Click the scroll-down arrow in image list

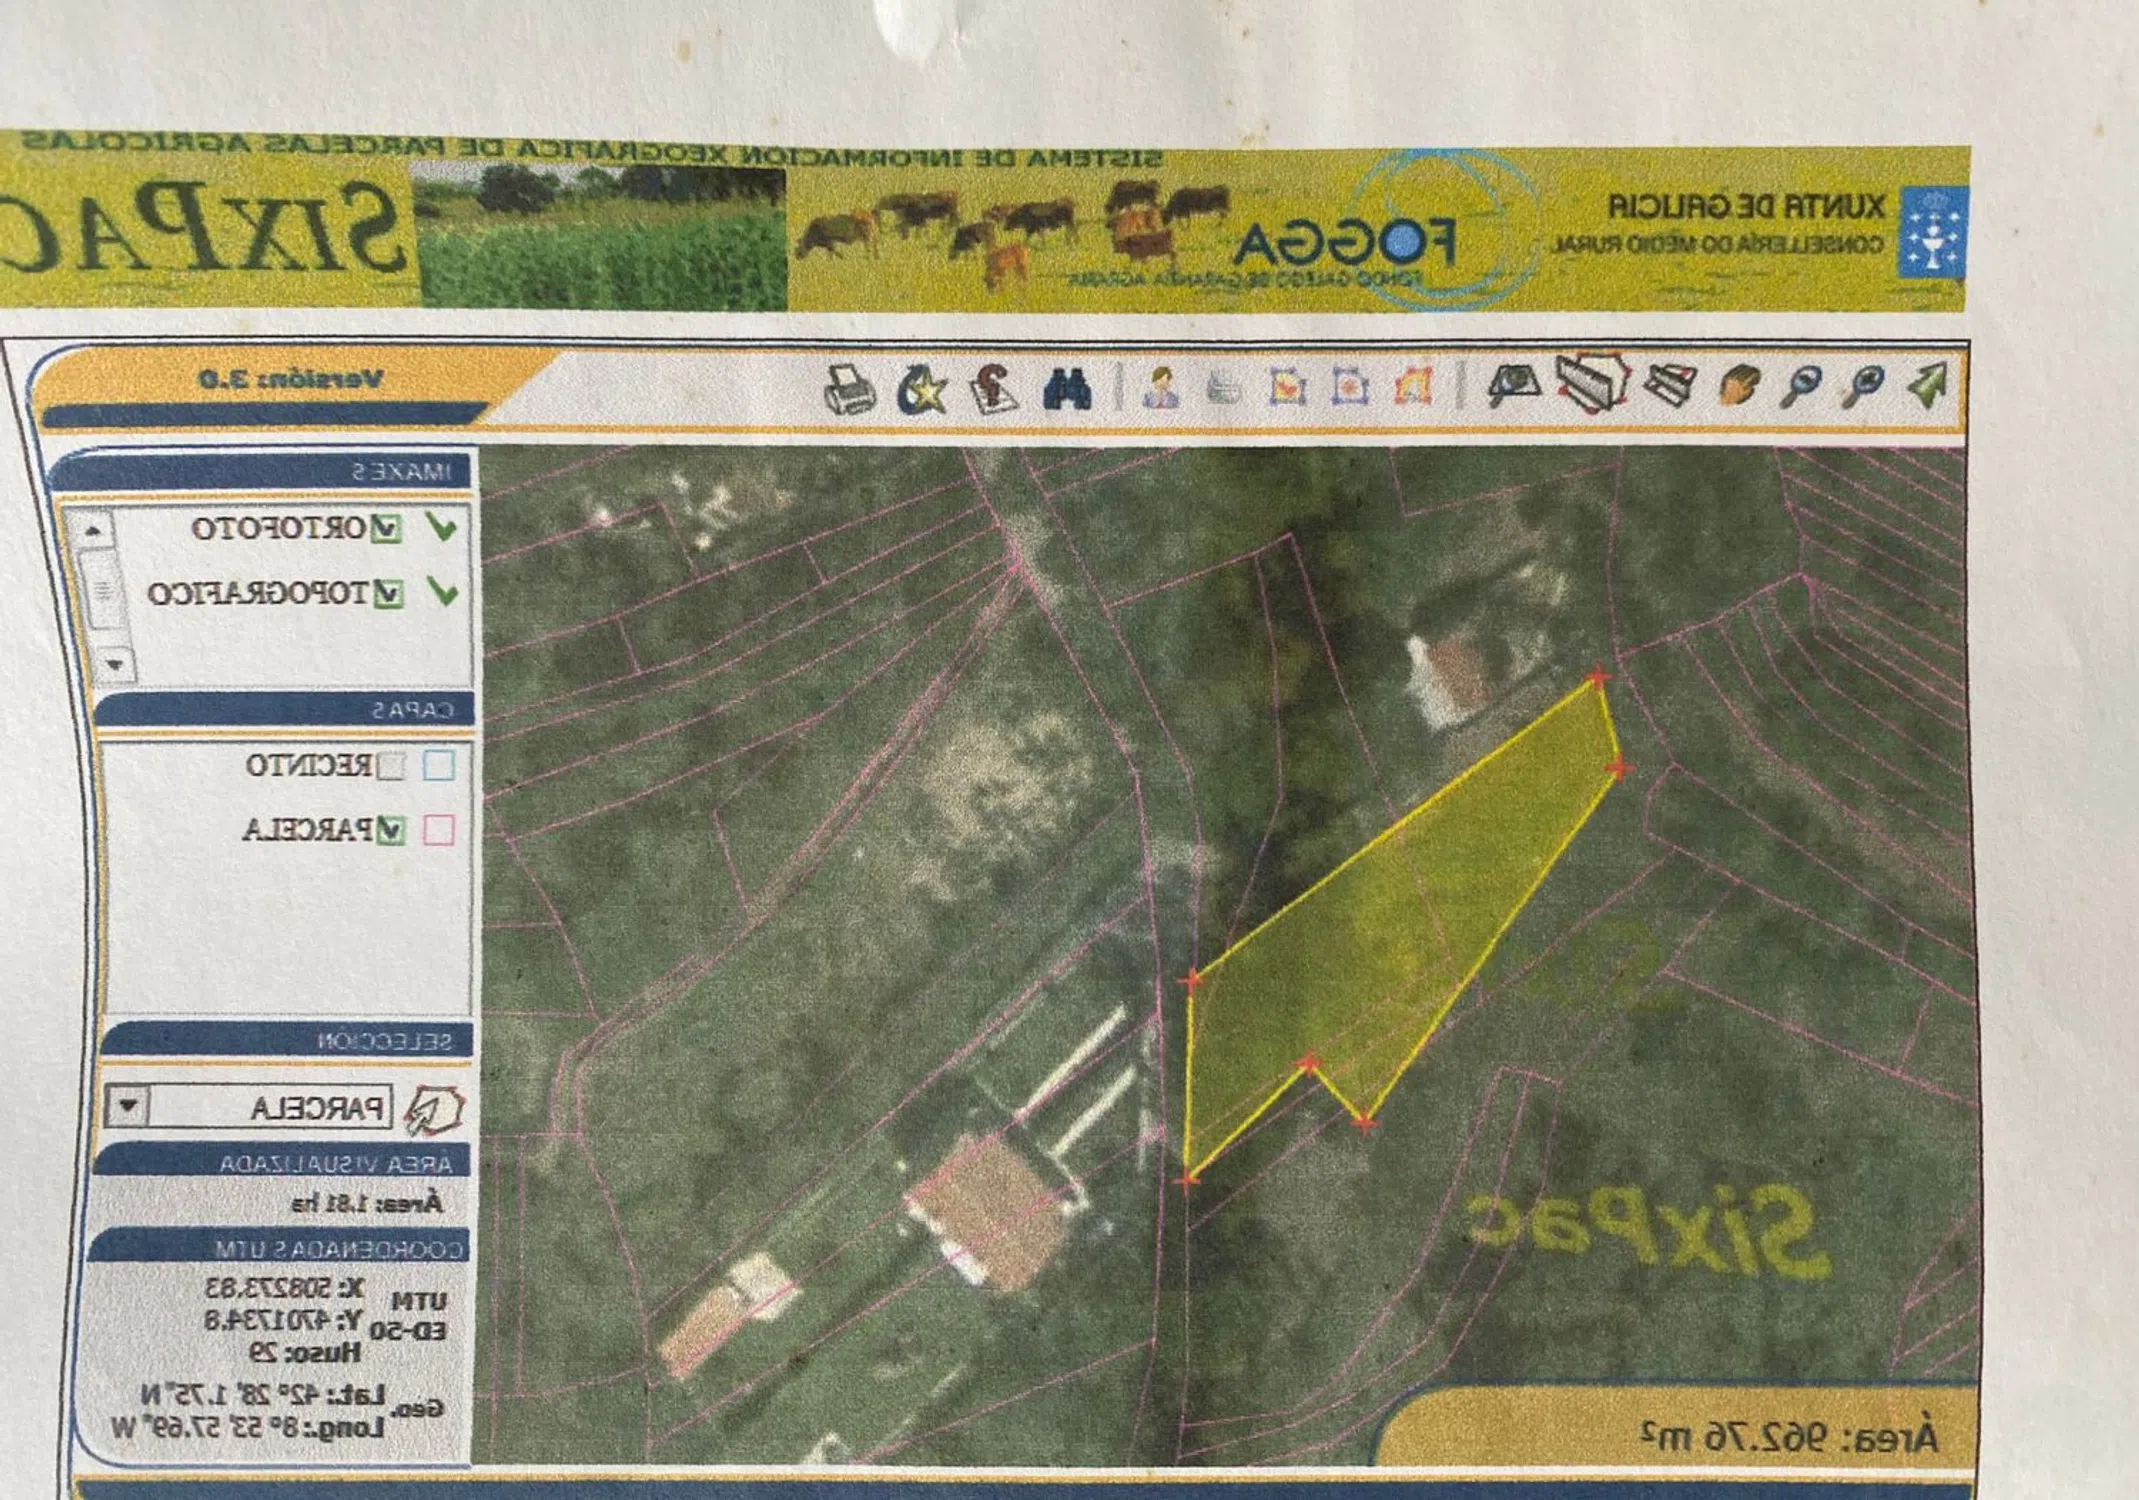point(115,663)
